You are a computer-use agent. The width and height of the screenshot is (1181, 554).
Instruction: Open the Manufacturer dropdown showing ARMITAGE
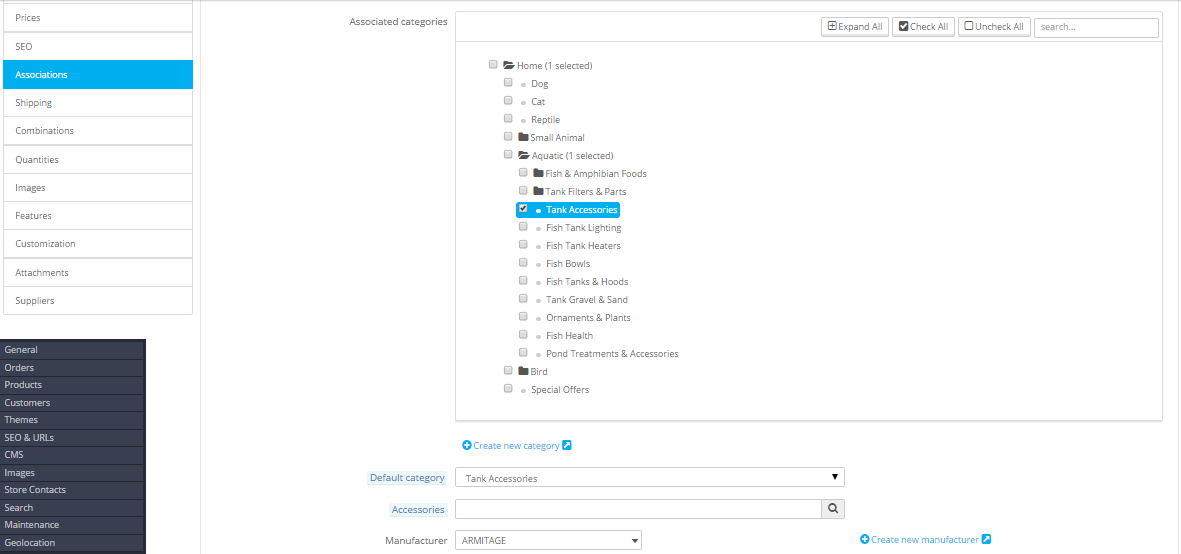[x=548, y=540]
